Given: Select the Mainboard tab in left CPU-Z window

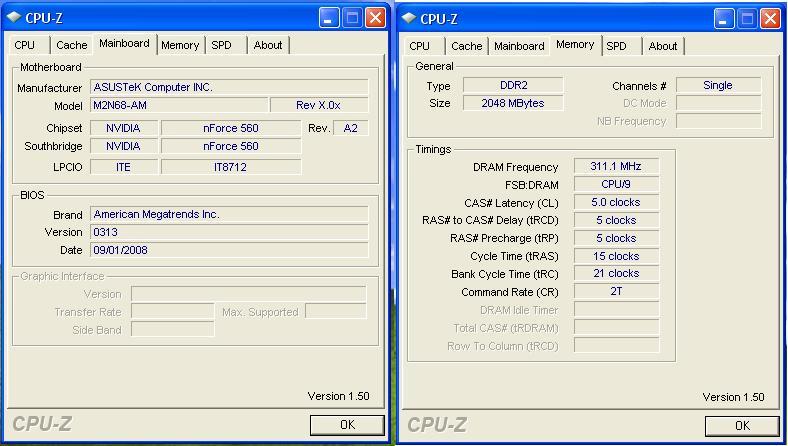Looking at the screenshot, I should pos(125,44).
